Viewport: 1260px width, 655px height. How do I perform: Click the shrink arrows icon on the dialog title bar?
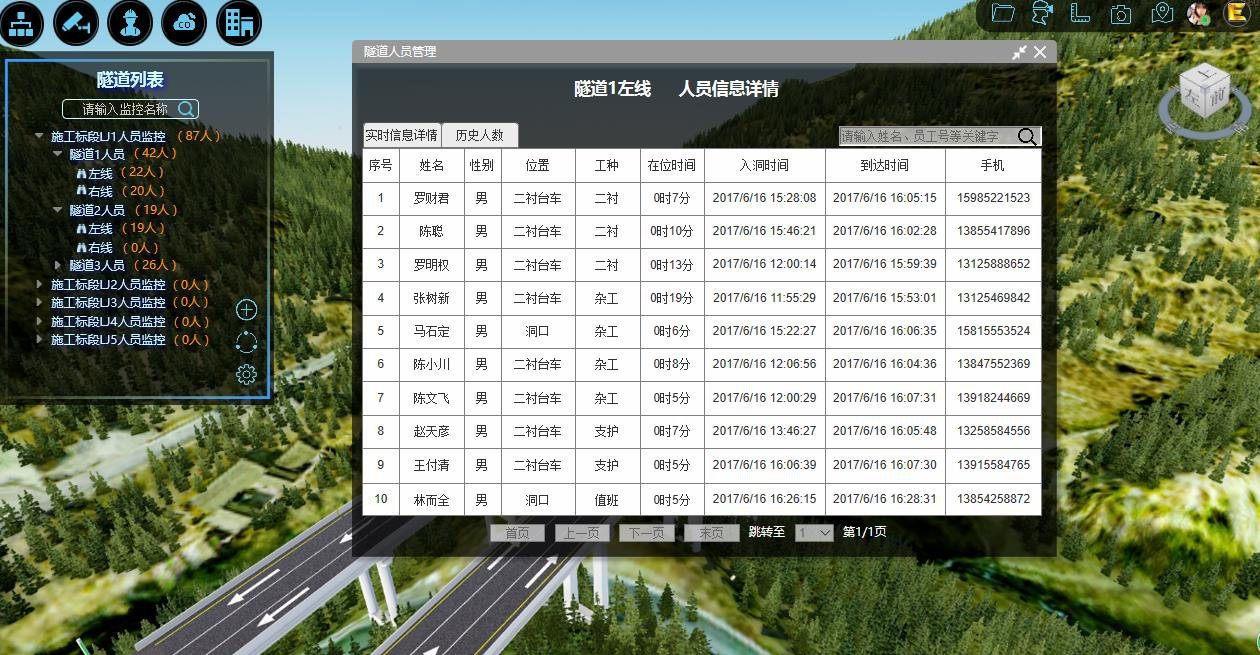(1019, 52)
